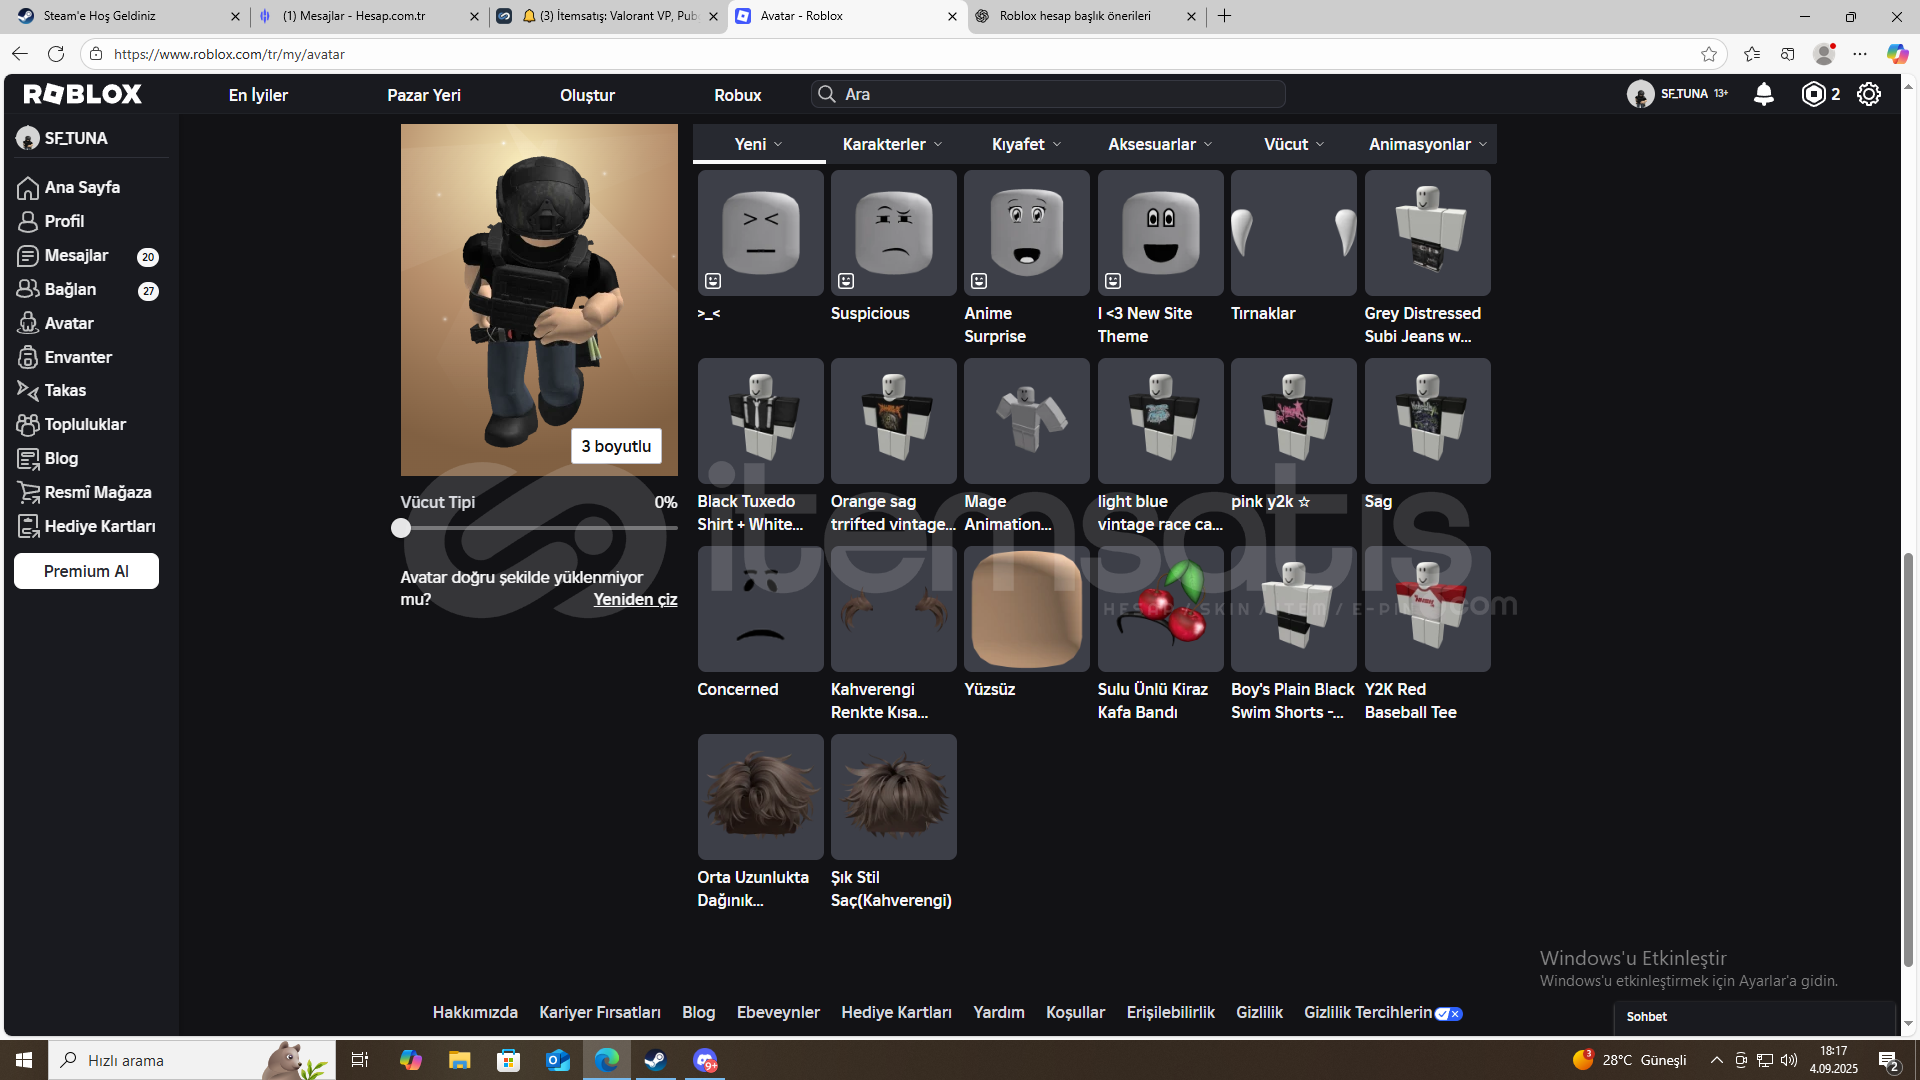
Task: Open Oluştur in top navigation
Action: click(587, 95)
